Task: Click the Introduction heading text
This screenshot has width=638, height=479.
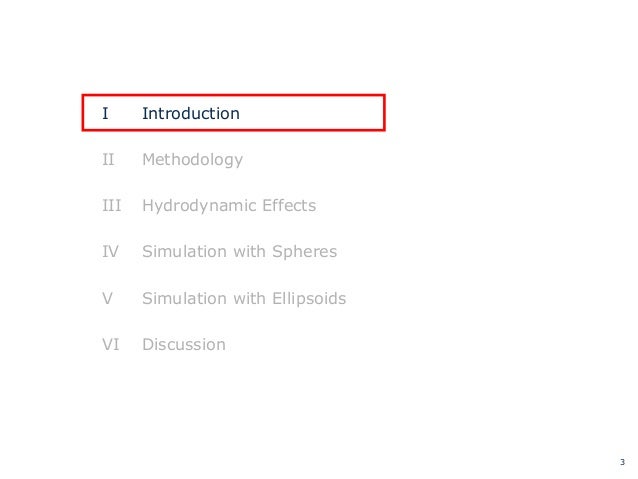Action: coord(190,113)
